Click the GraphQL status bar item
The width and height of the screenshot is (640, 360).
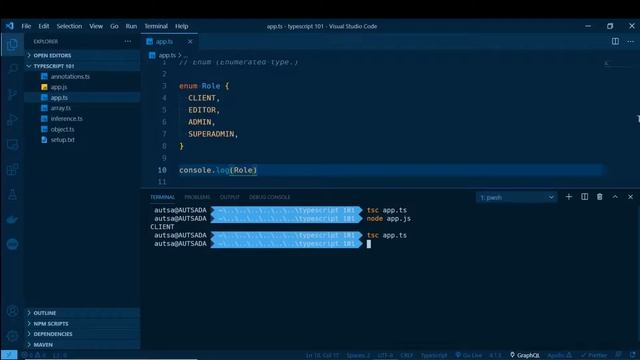click(524, 355)
